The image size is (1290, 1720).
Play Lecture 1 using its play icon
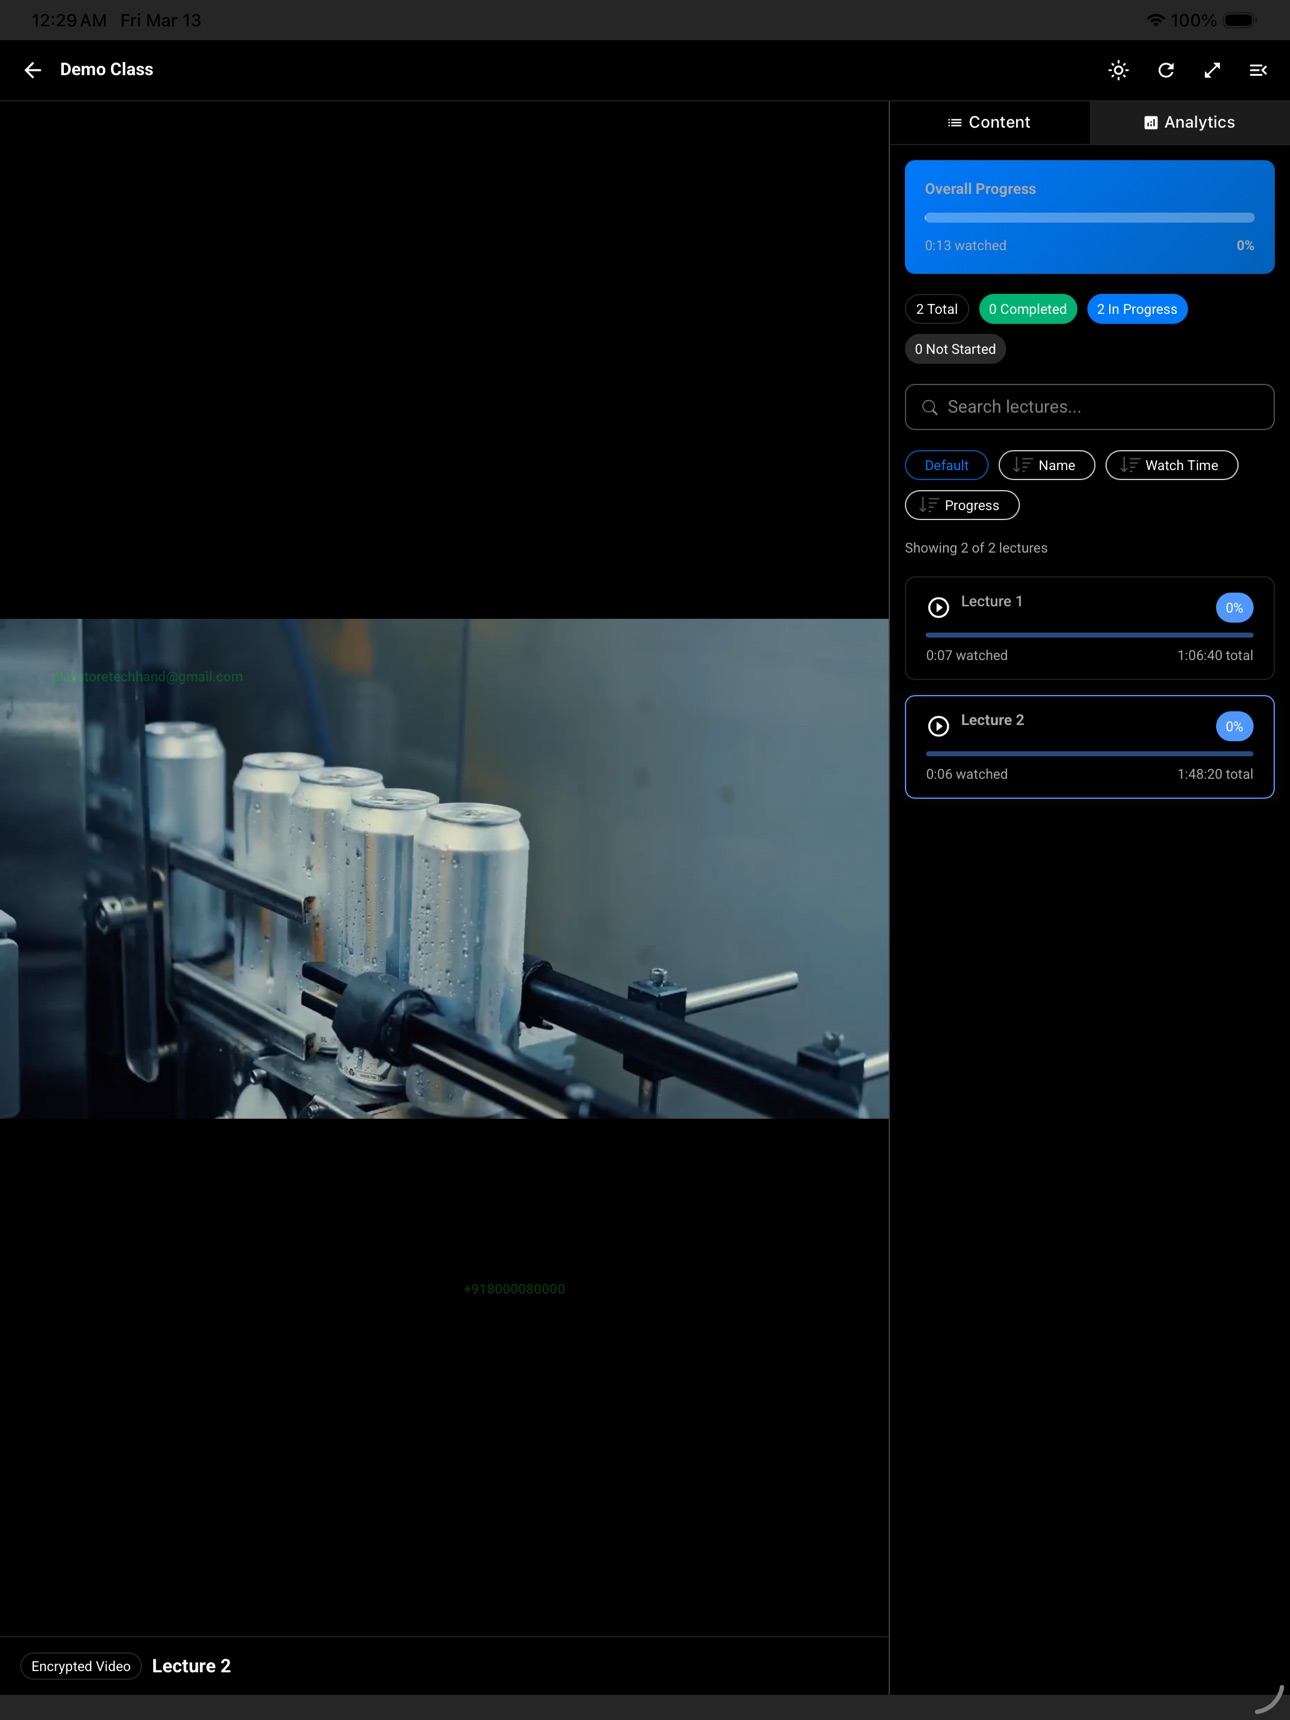(938, 607)
